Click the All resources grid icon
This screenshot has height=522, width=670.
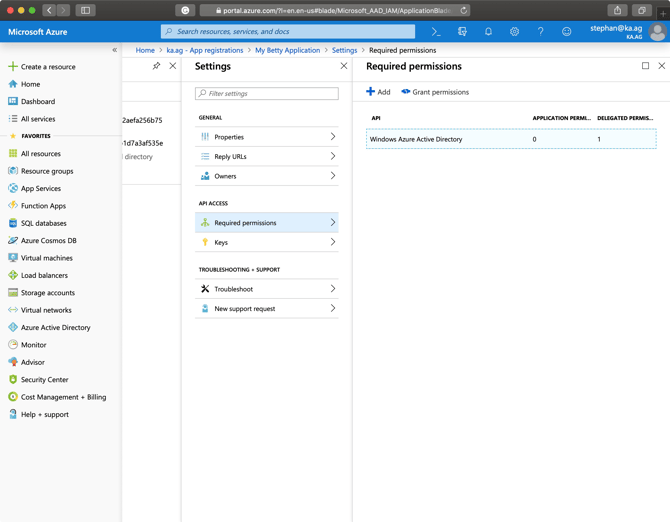point(13,153)
